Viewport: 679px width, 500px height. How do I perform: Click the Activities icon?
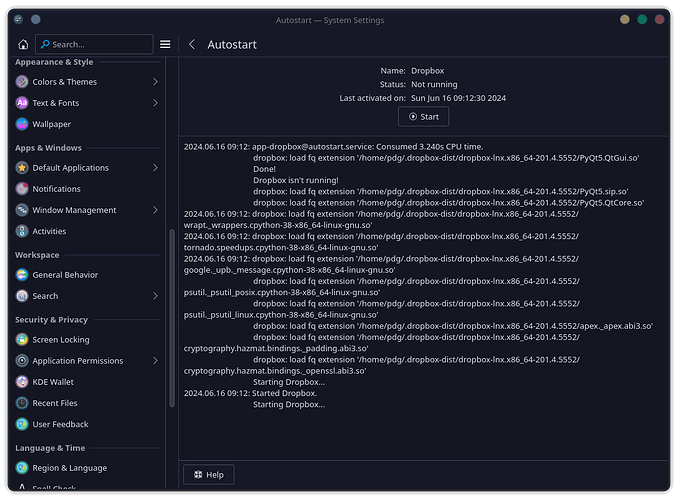[x=22, y=232]
